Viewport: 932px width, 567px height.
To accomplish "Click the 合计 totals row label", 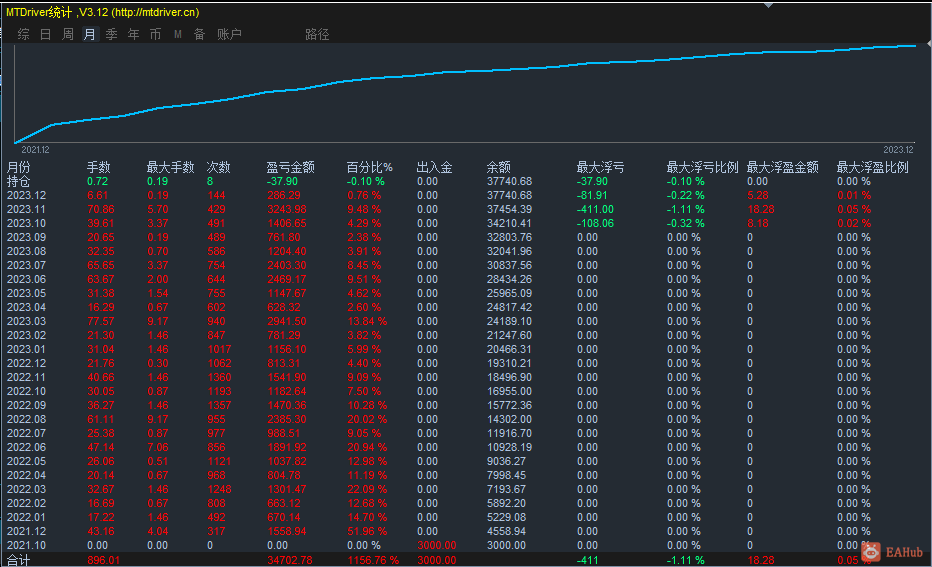I will (19, 560).
